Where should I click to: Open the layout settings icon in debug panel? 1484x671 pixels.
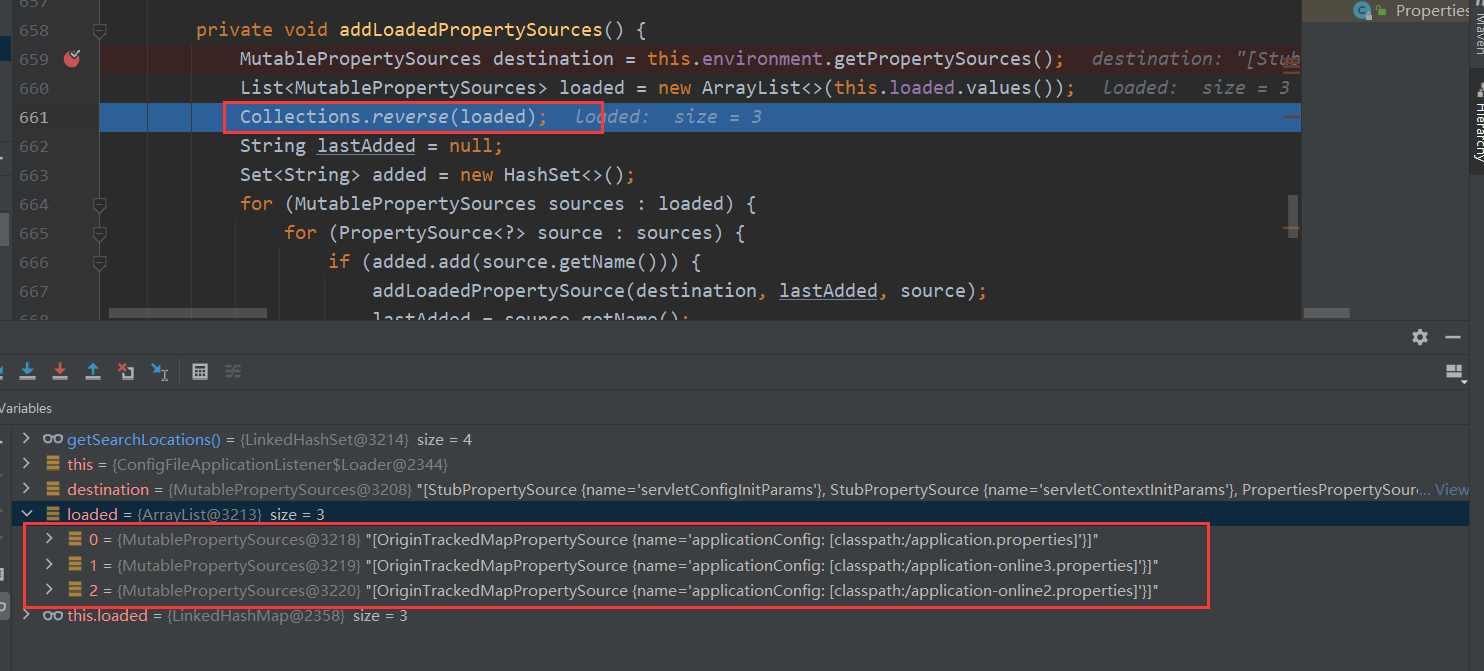[x=1455, y=372]
